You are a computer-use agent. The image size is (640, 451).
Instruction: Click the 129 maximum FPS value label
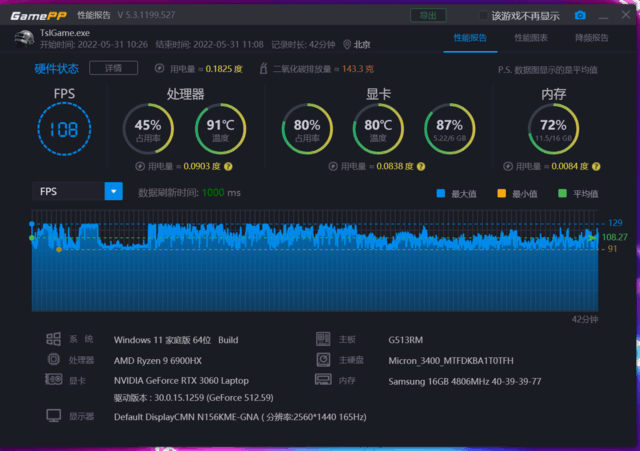point(615,223)
